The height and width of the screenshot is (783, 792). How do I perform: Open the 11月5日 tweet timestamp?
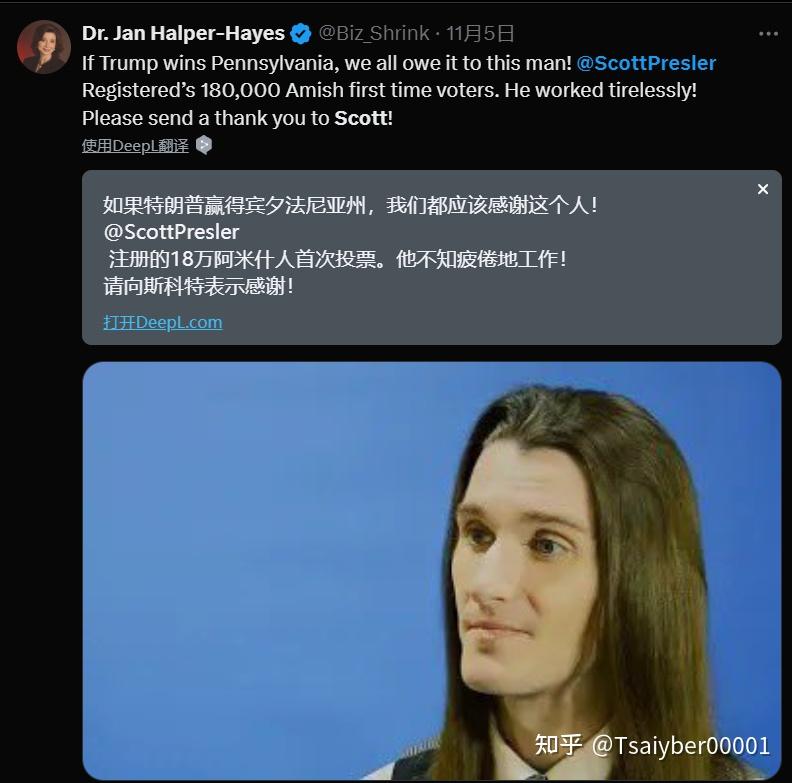tap(480, 33)
